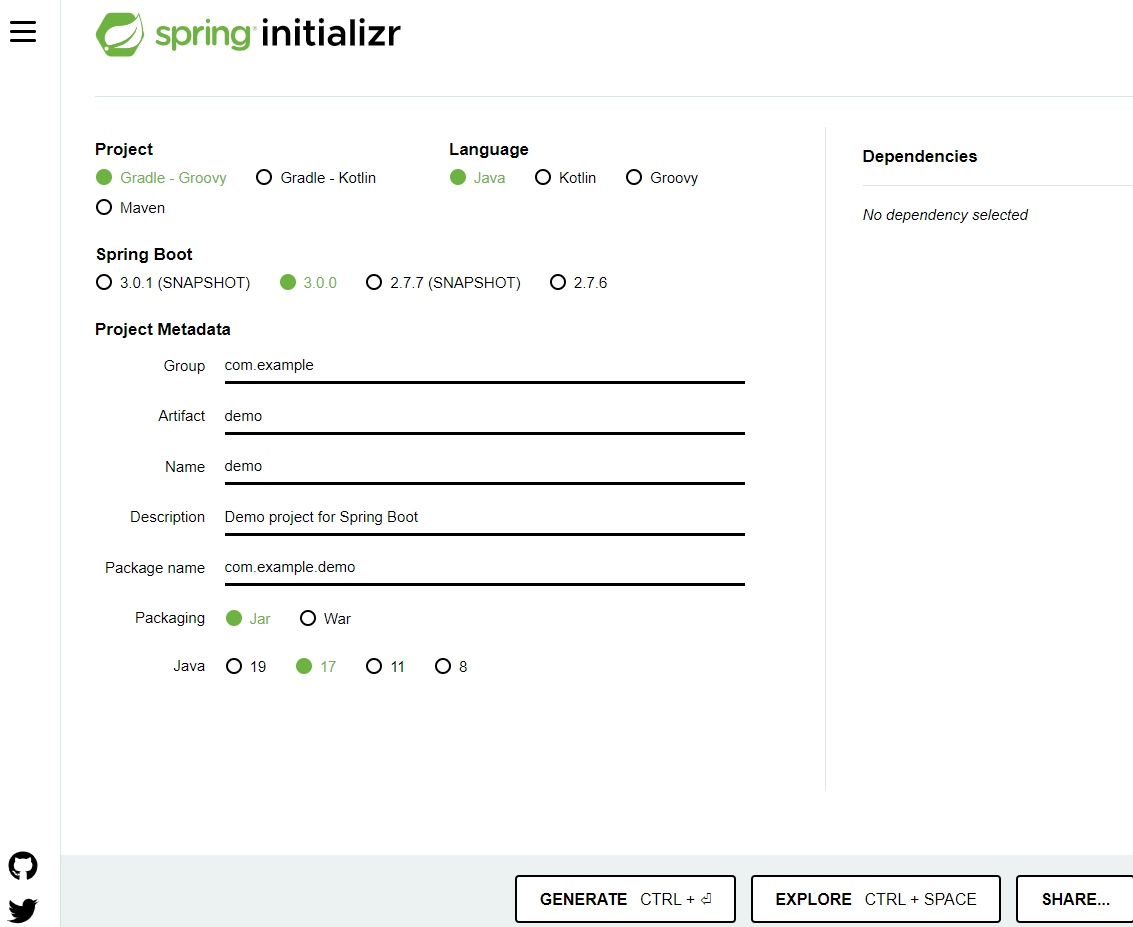Select Spring Boot 2.7.7 (SNAPSHOT)
The width and height of the screenshot is (1133, 927).
443,283
